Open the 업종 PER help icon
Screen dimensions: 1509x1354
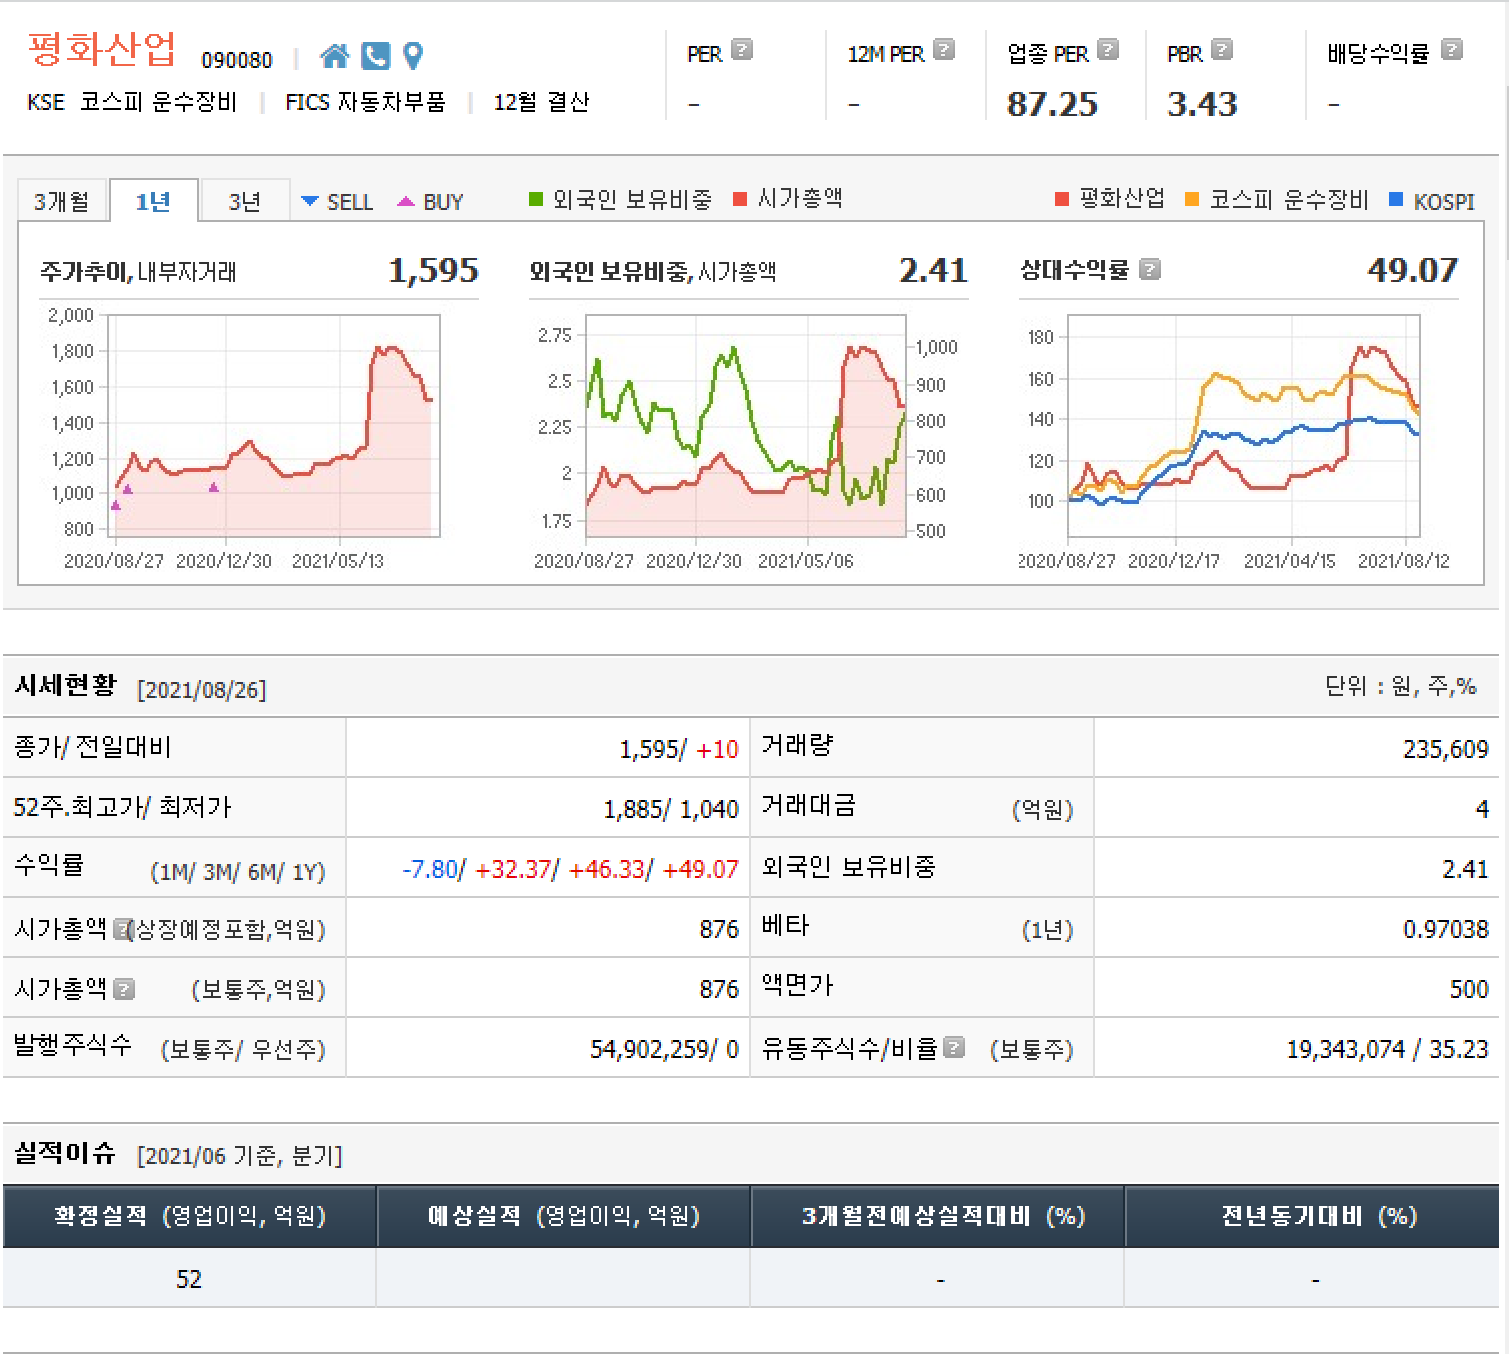click(x=1107, y=49)
